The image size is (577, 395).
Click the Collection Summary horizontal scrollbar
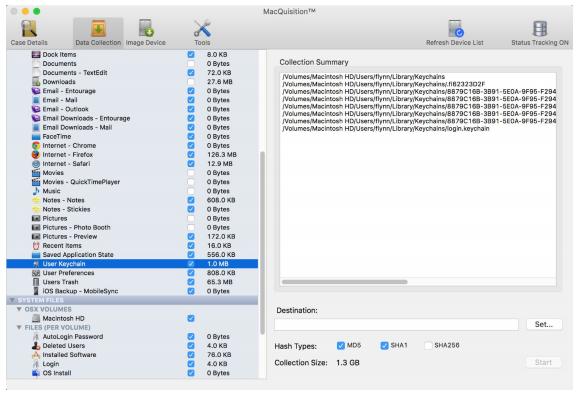point(344,282)
